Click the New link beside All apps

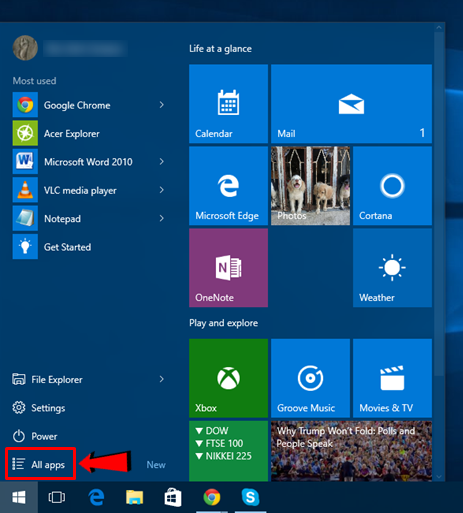(x=156, y=465)
